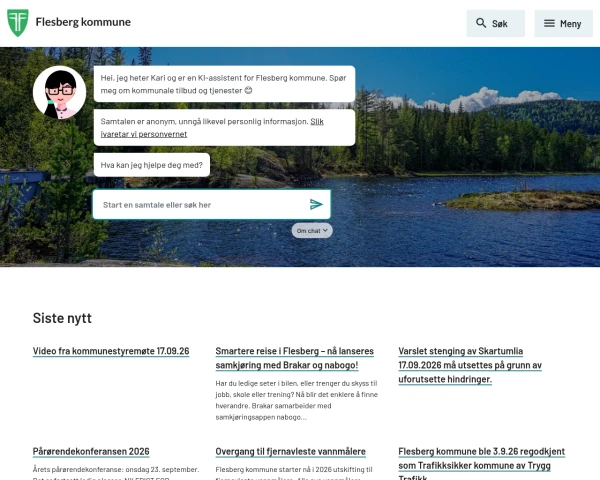
Task: Open 'Overgang til fjernavleste vannmålere' article
Action: pyautogui.click(x=290, y=451)
